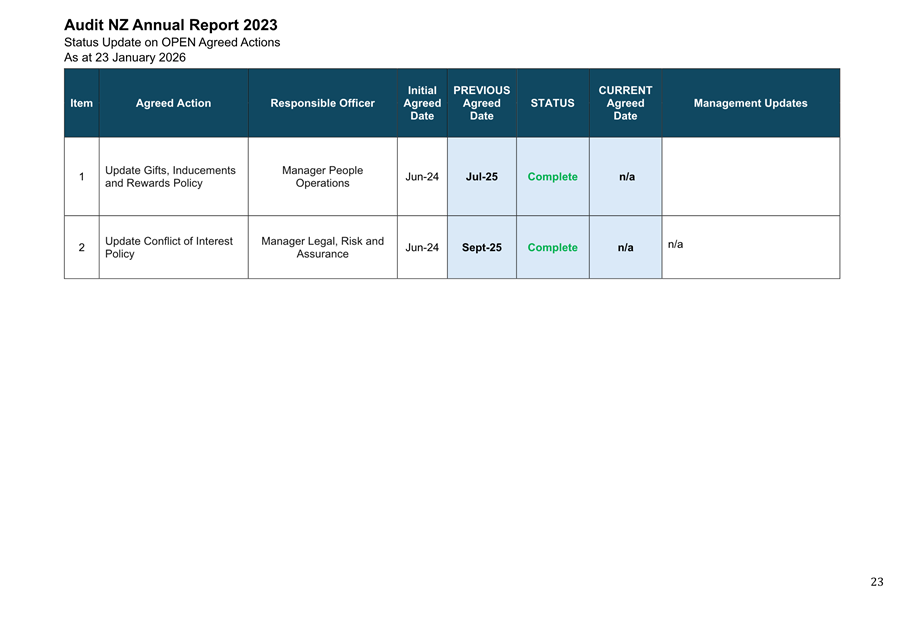The width and height of the screenshot is (899, 626).
Task: Click the "PREVIOUS Agreed Date" header cell
Action: click(481, 103)
